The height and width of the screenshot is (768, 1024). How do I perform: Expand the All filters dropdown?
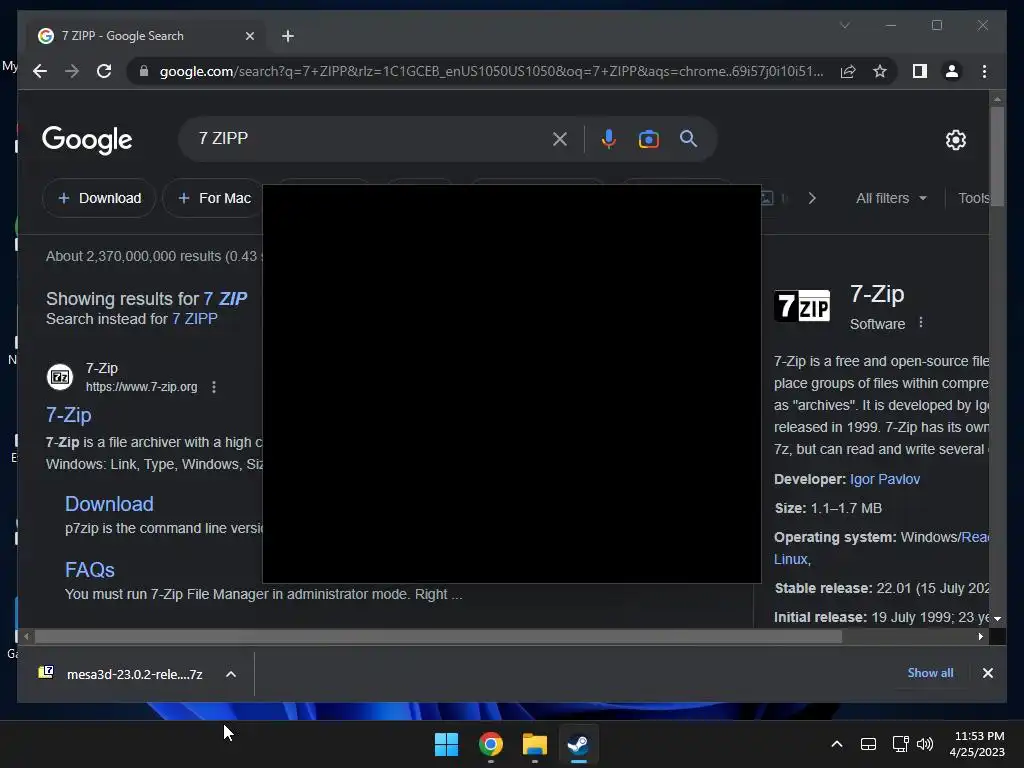pos(891,198)
